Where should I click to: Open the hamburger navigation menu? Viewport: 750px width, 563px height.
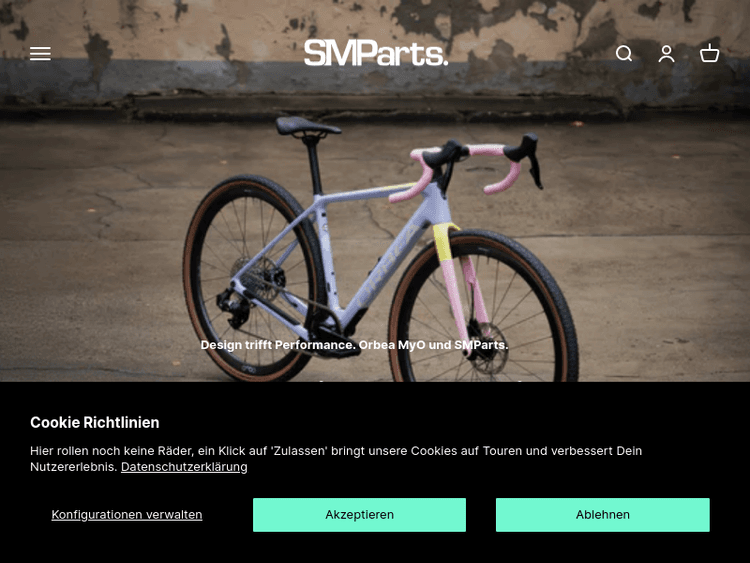tap(40, 54)
